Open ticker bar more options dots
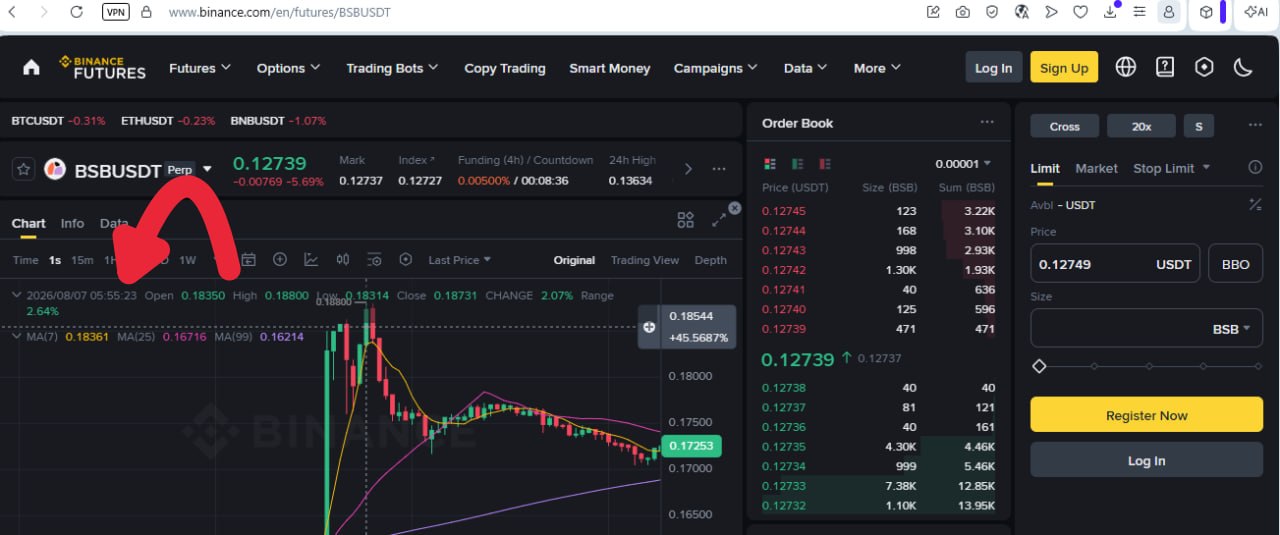Screen dimensions: 1280x535 [718, 169]
